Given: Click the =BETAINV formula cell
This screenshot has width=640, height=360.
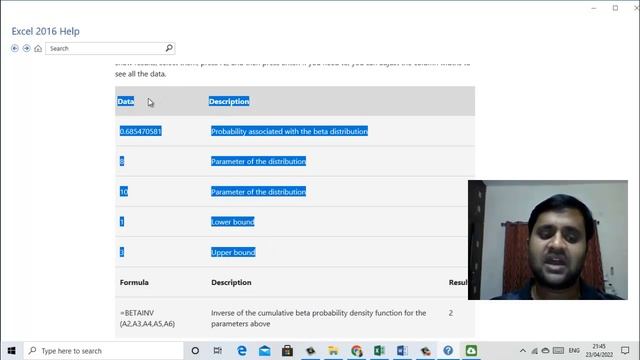Looking at the screenshot, I should click(x=147, y=318).
